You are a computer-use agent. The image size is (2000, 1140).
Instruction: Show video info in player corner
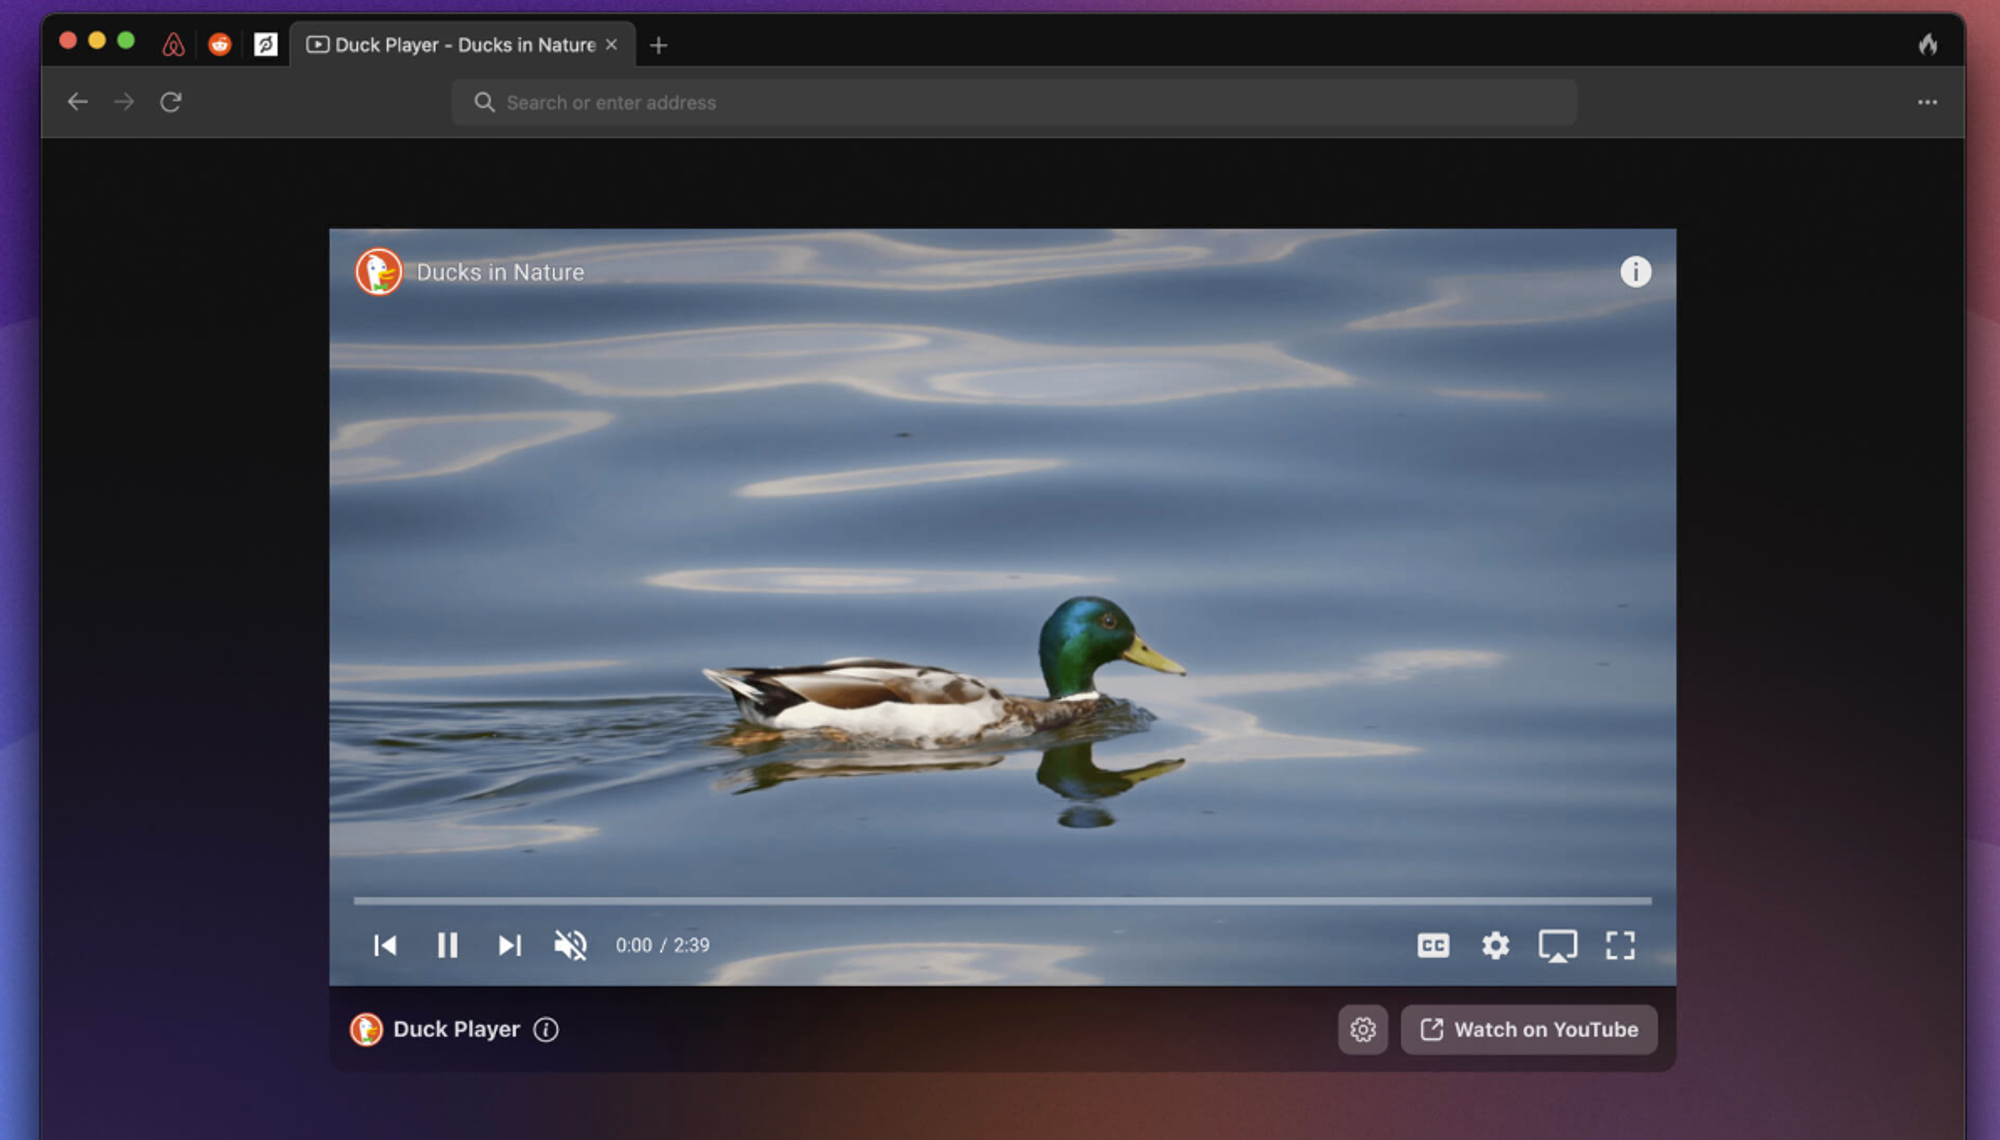[1635, 272]
